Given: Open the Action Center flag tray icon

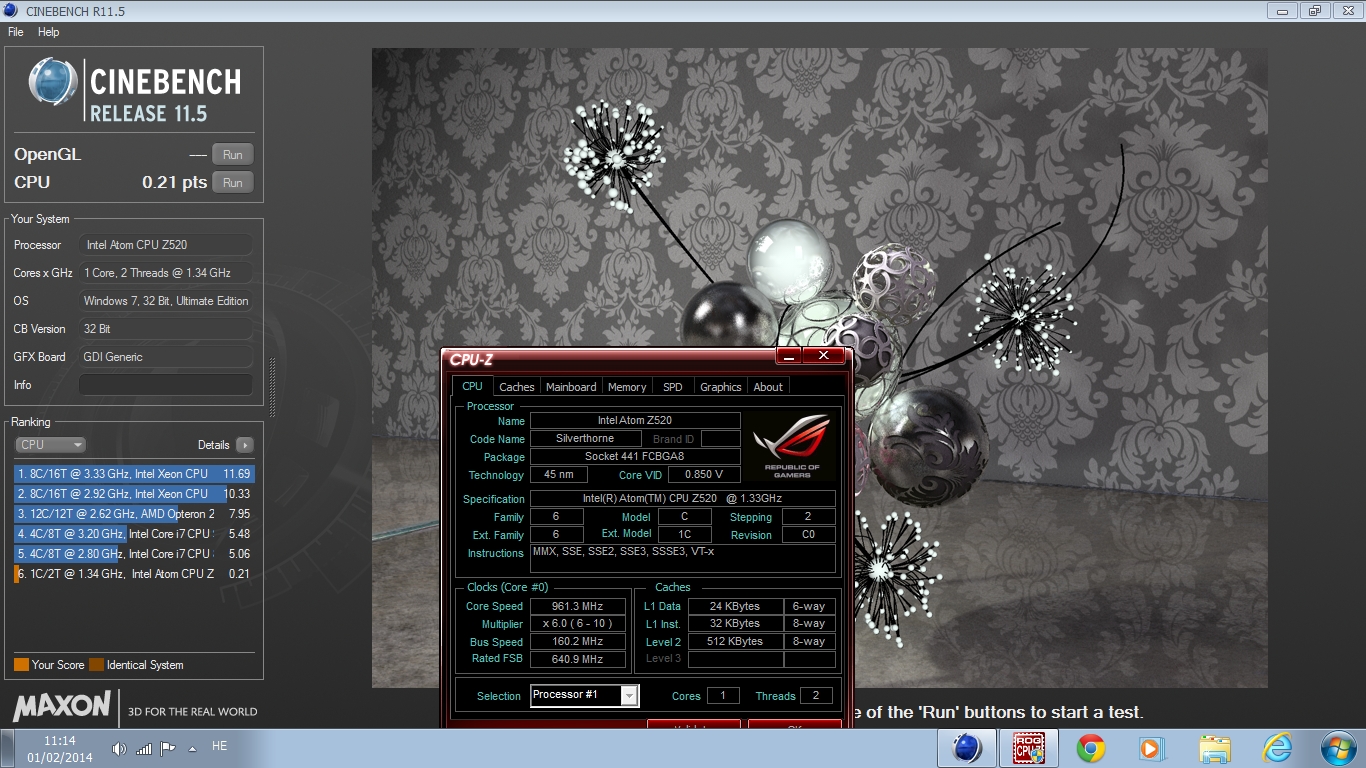Looking at the screenshot, I should (x=168, y=748).
